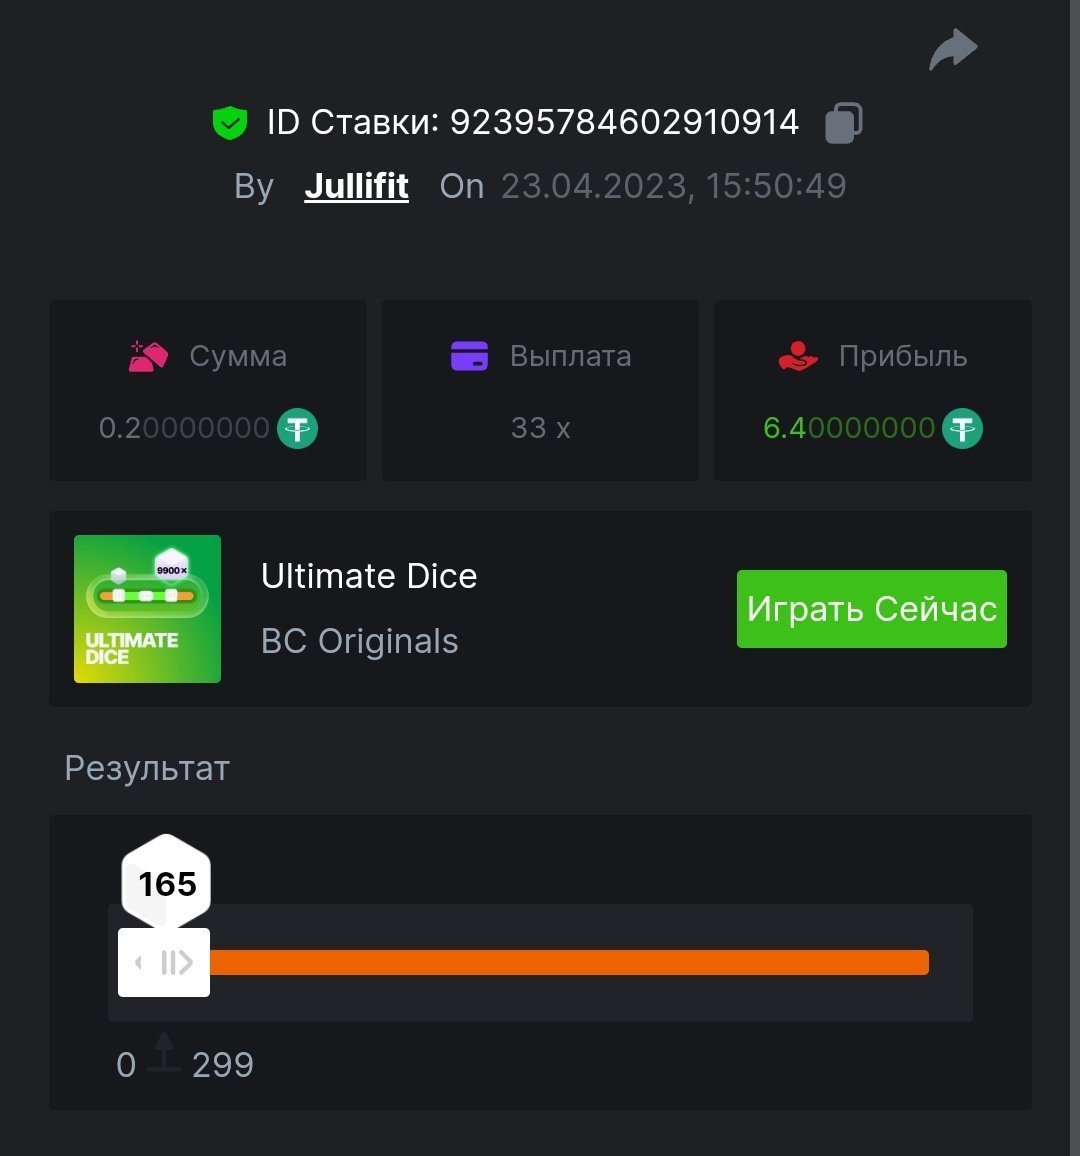This screenshot has width=1080, height=1156.
Task: Click the 165 result hexagon marker
Action: 166,883
